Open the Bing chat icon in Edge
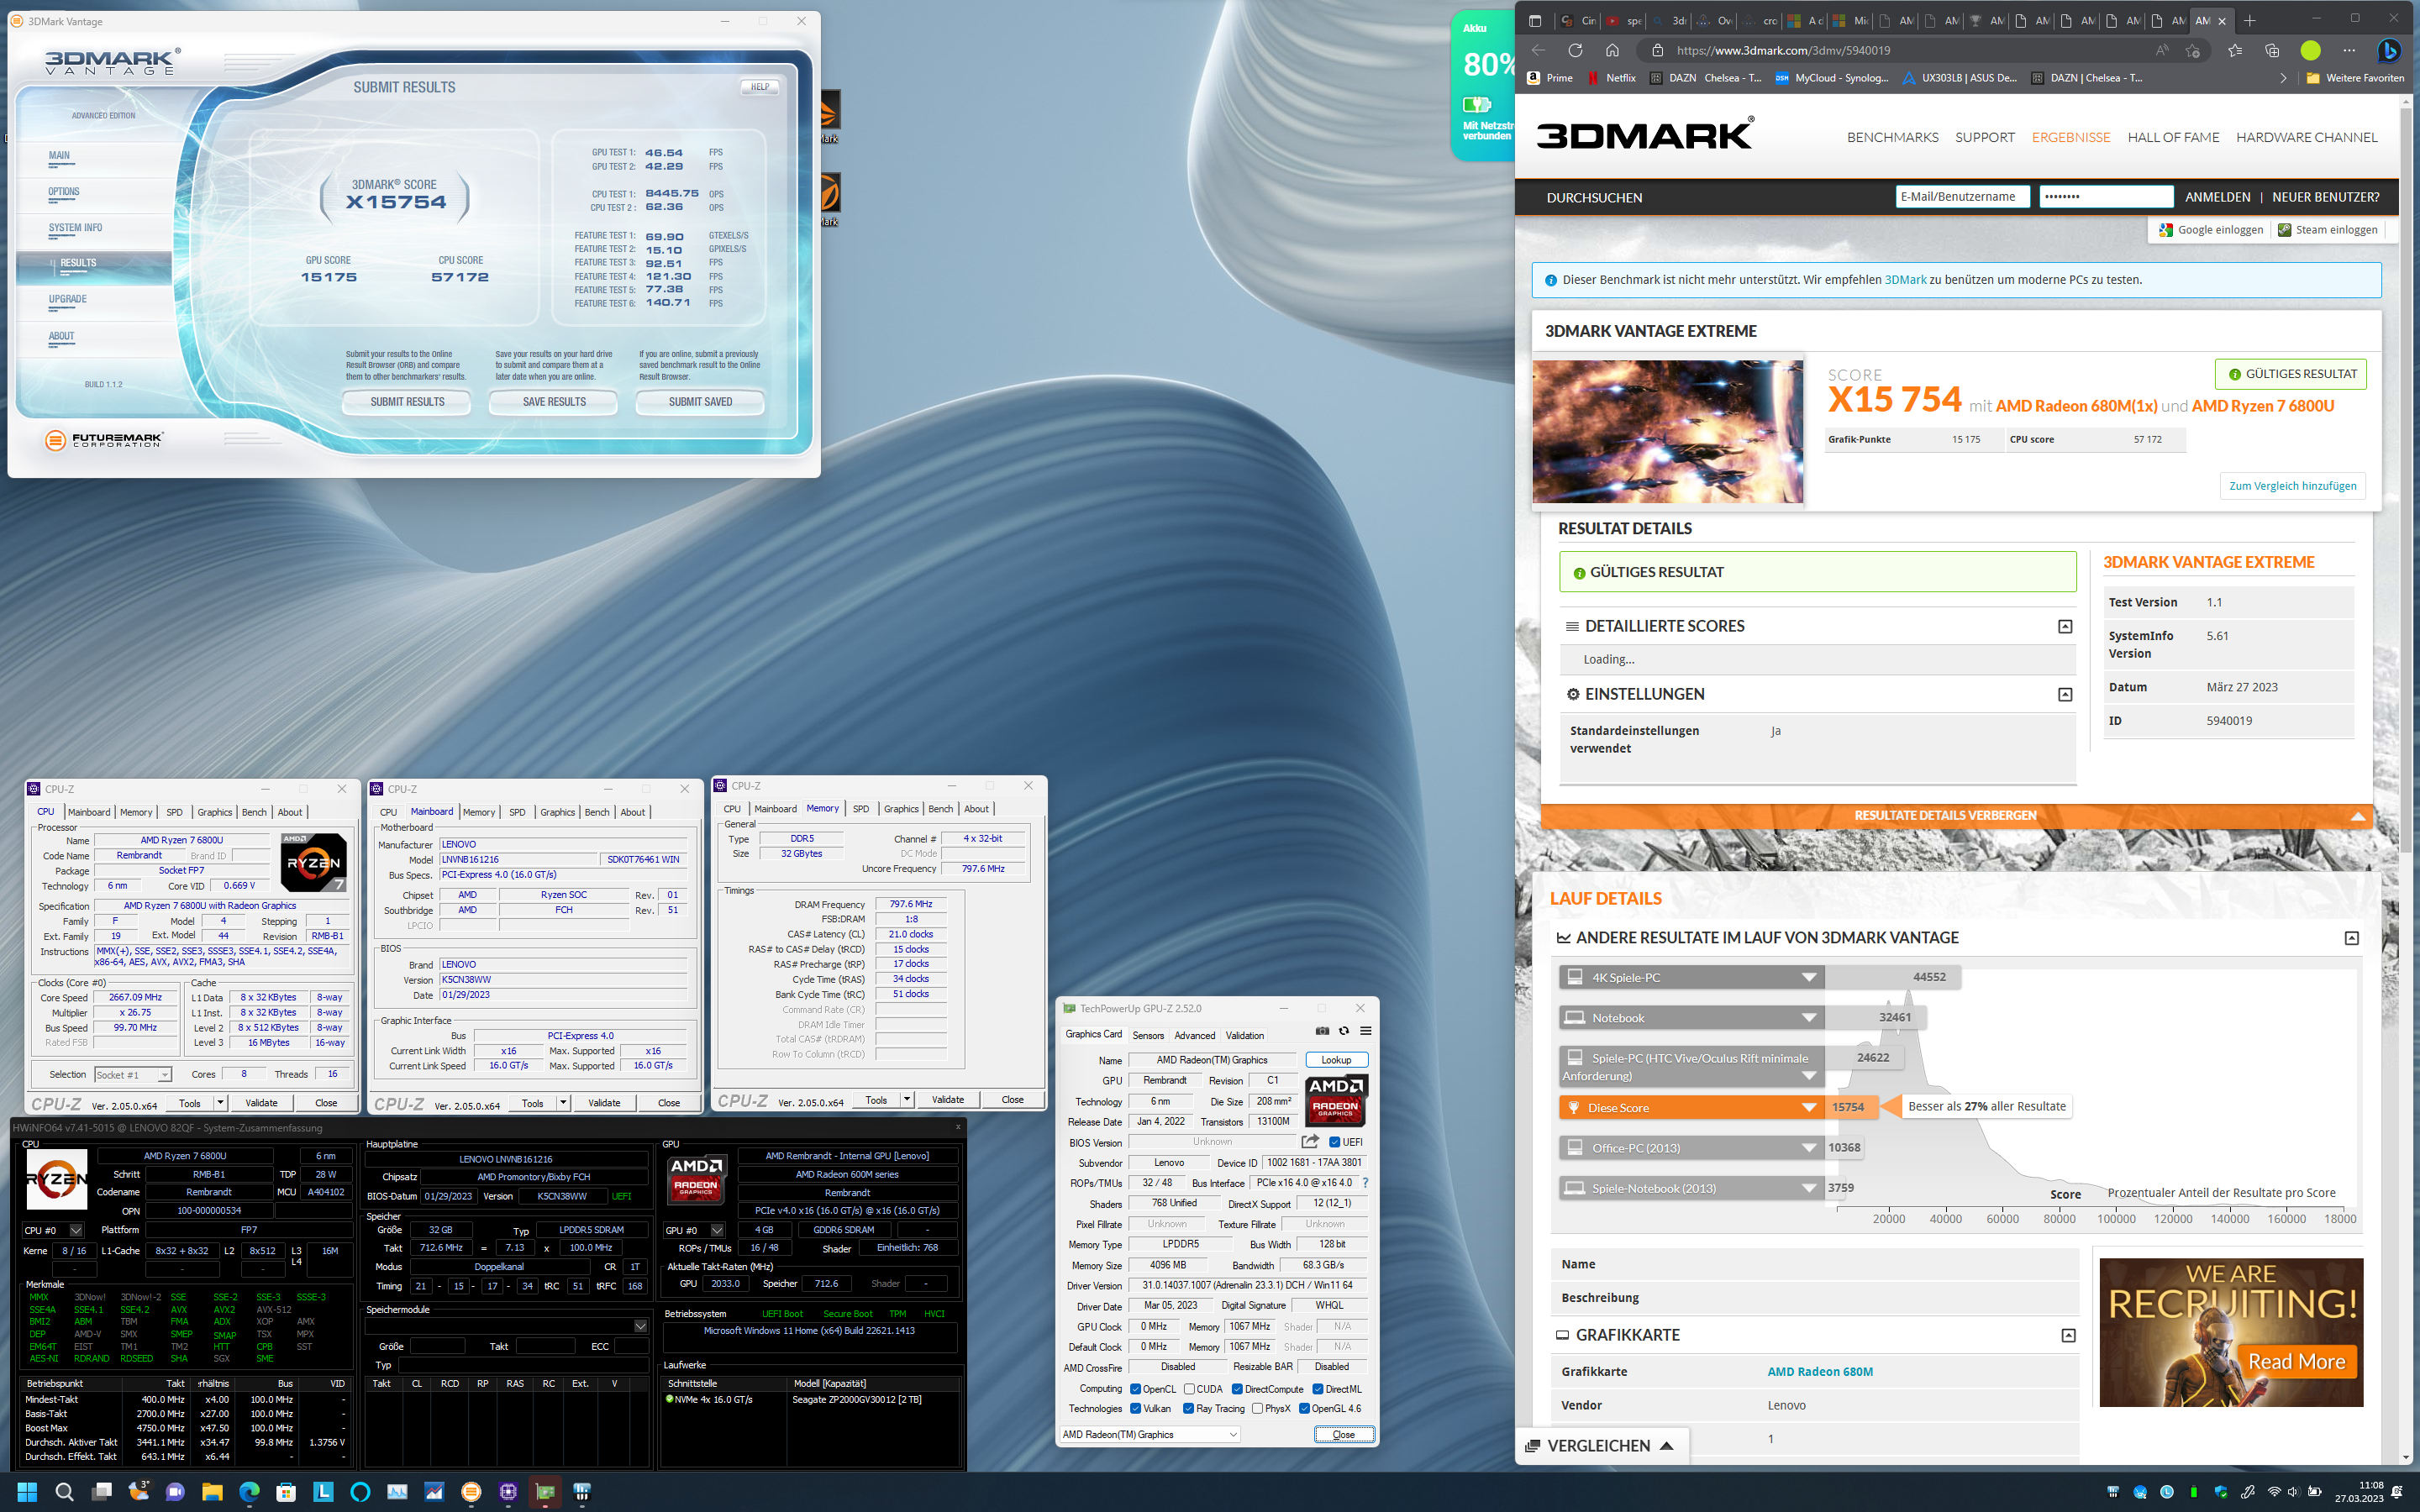 [2389, 50]
